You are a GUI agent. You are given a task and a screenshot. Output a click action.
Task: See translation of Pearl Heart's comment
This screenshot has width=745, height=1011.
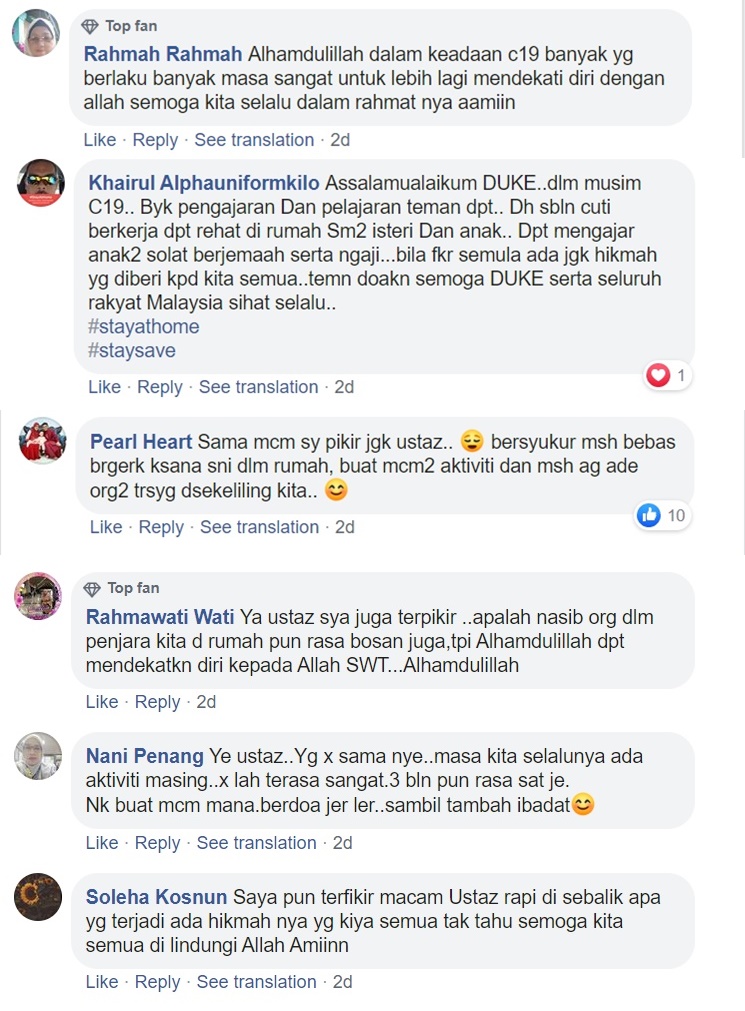(259, 527)
